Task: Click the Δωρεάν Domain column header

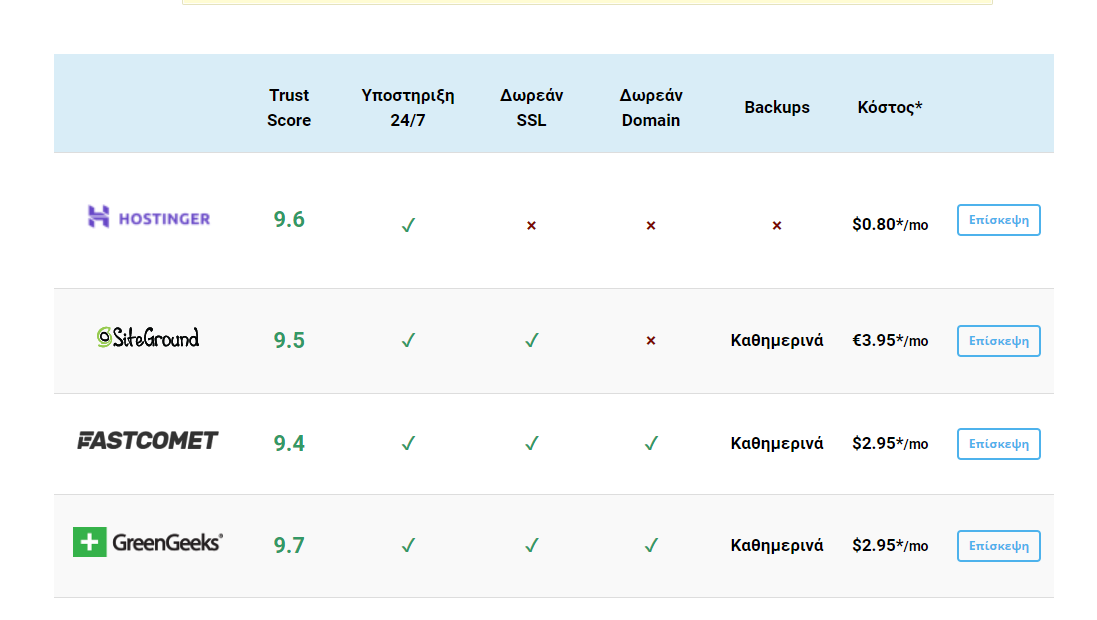Action: coord(651,108)
